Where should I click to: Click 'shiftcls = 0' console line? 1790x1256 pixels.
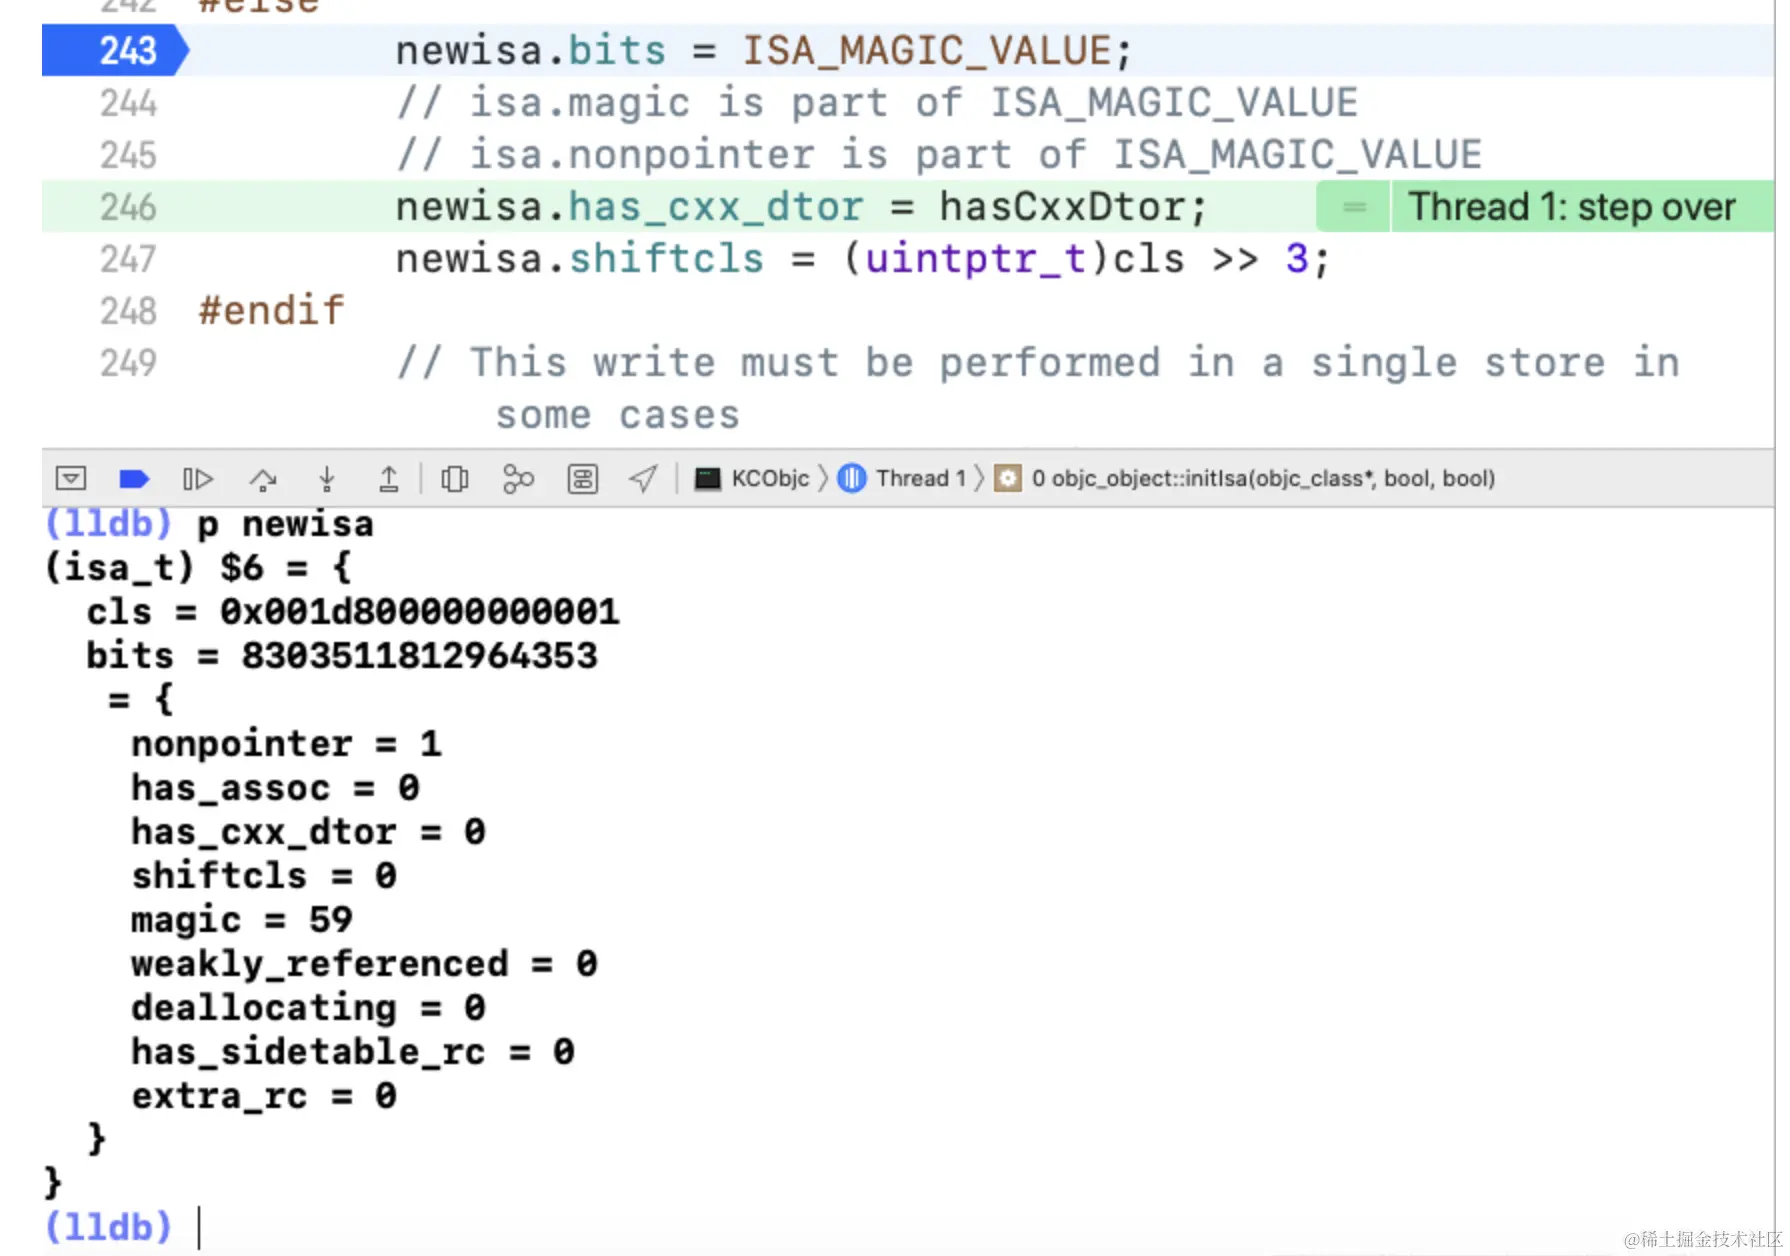point(265,876)
